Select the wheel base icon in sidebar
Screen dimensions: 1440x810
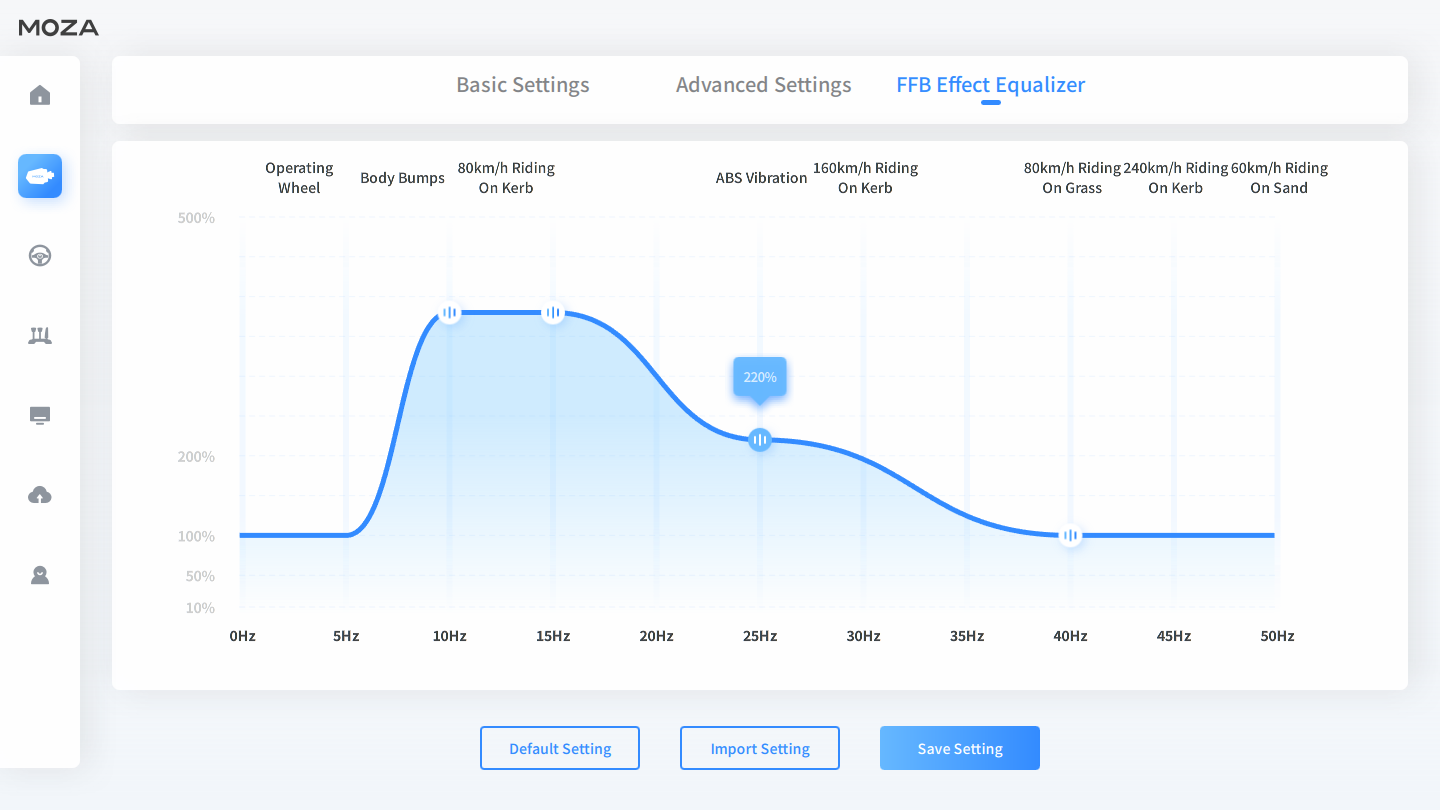40,177
